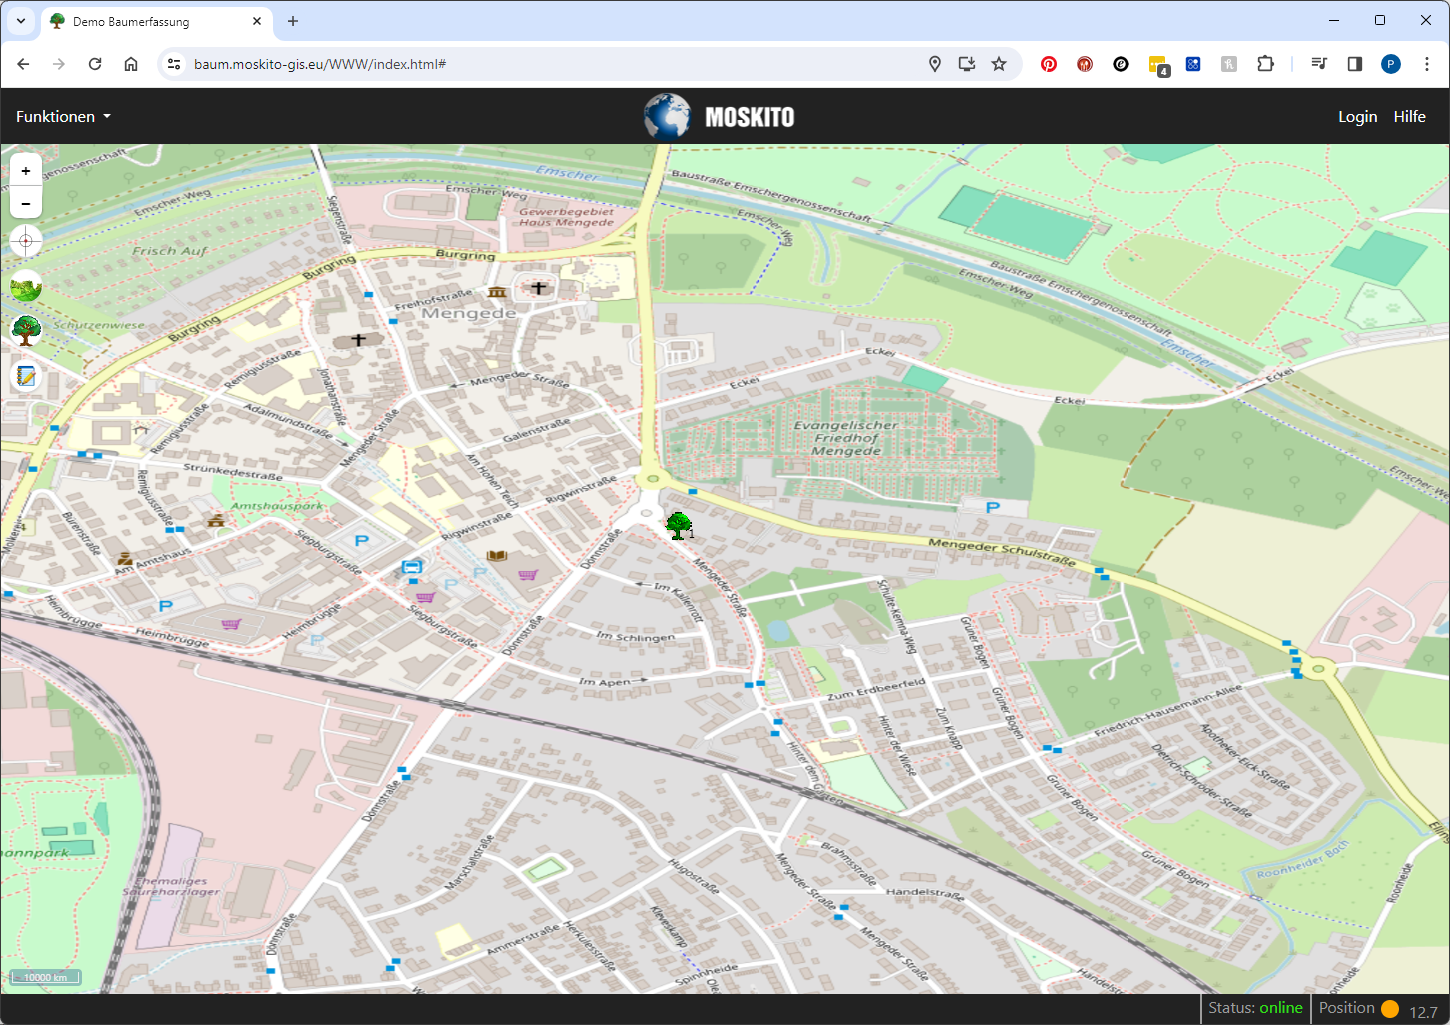Open the notepad with pencil tool
The width and height of the screenshot is (1450, 1025).
[x=26, y=376]
